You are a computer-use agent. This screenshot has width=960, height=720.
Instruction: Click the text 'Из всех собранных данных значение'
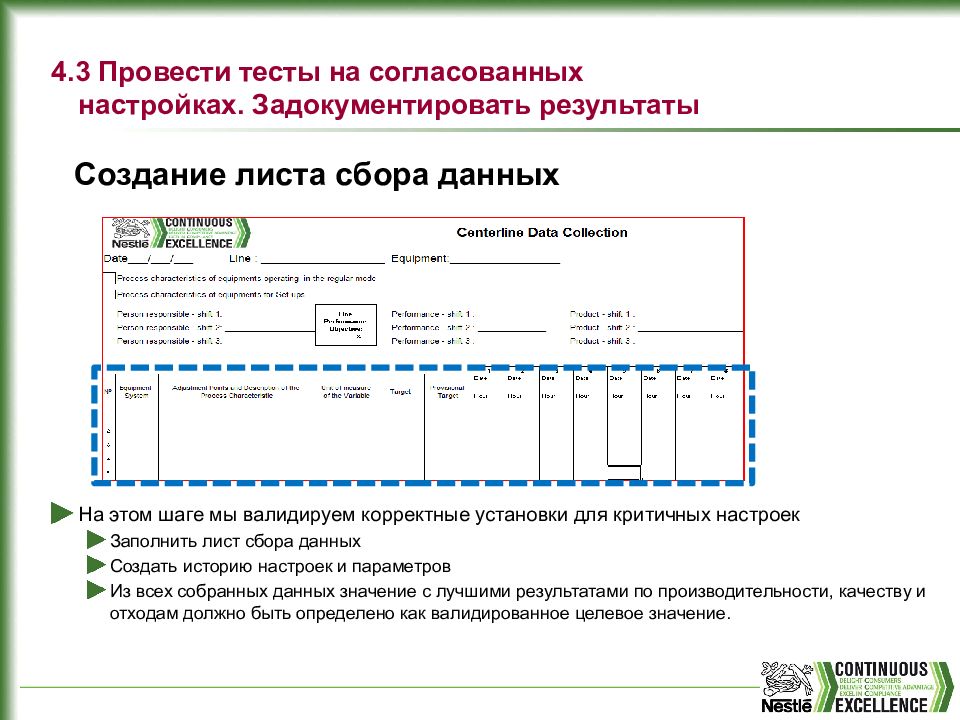coord(263,591)
